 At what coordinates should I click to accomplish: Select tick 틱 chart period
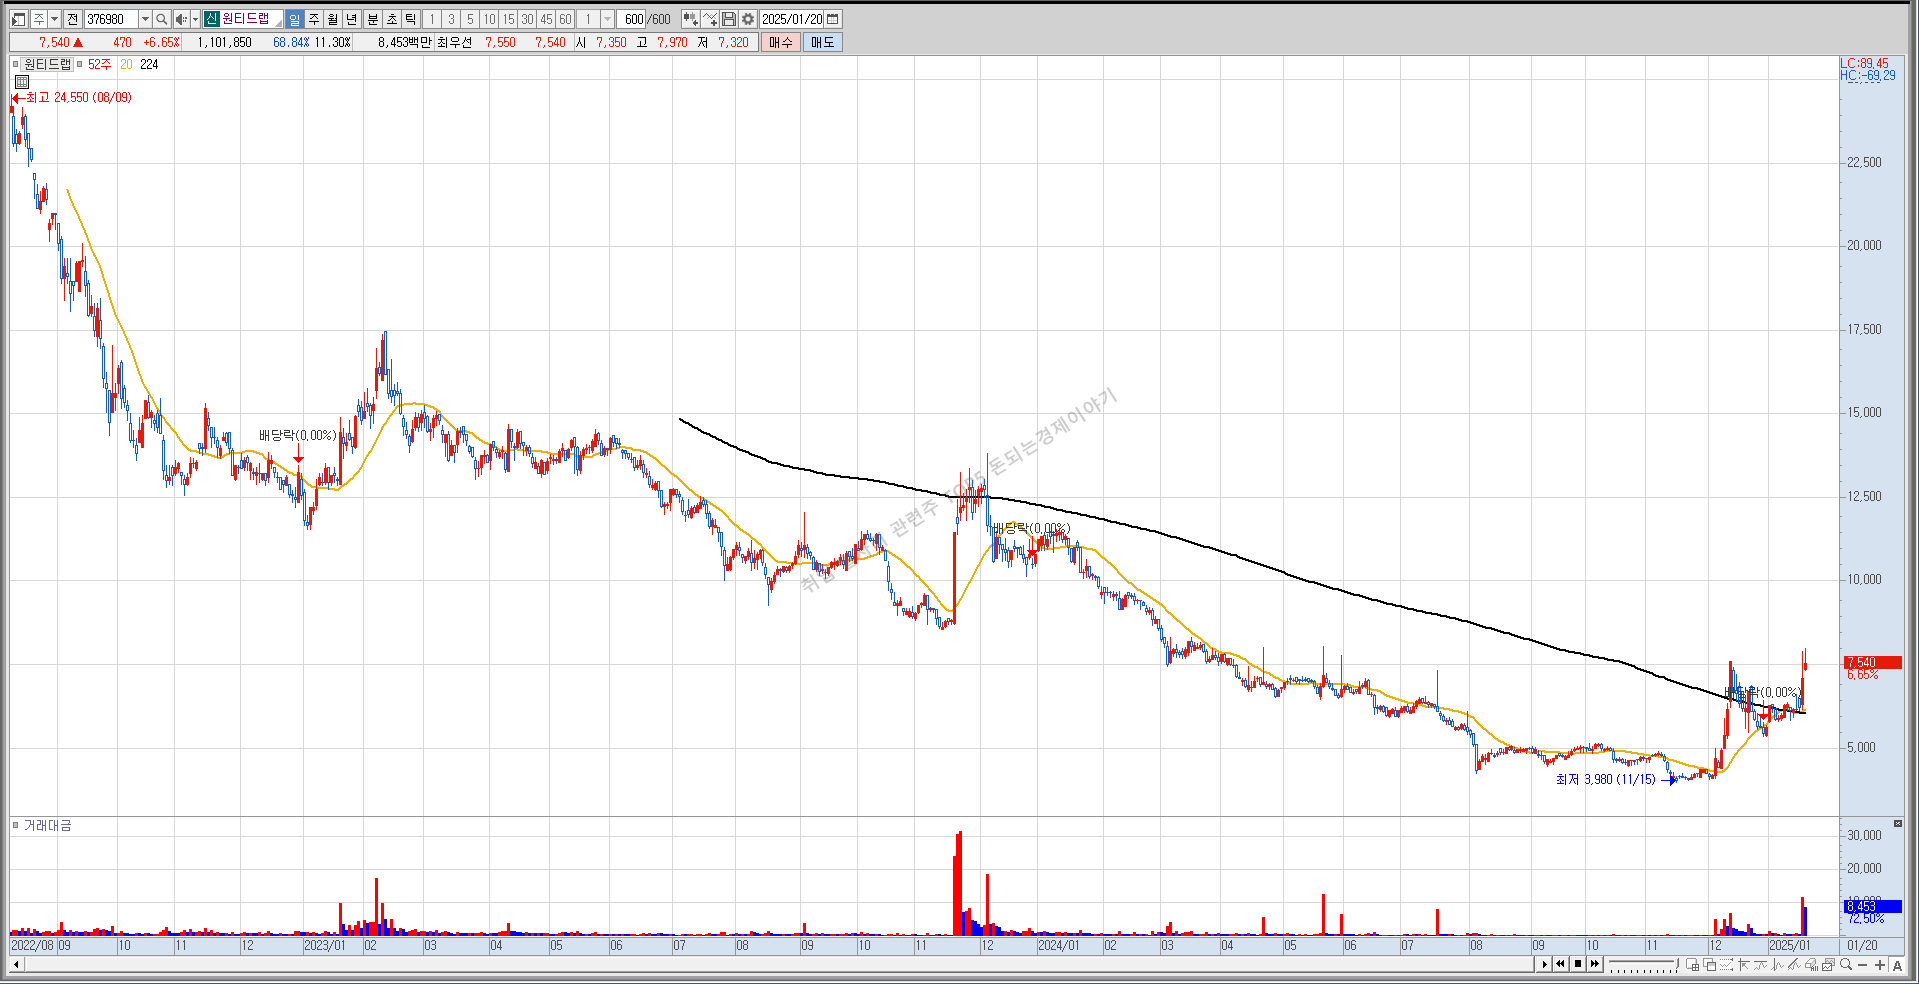411,19
